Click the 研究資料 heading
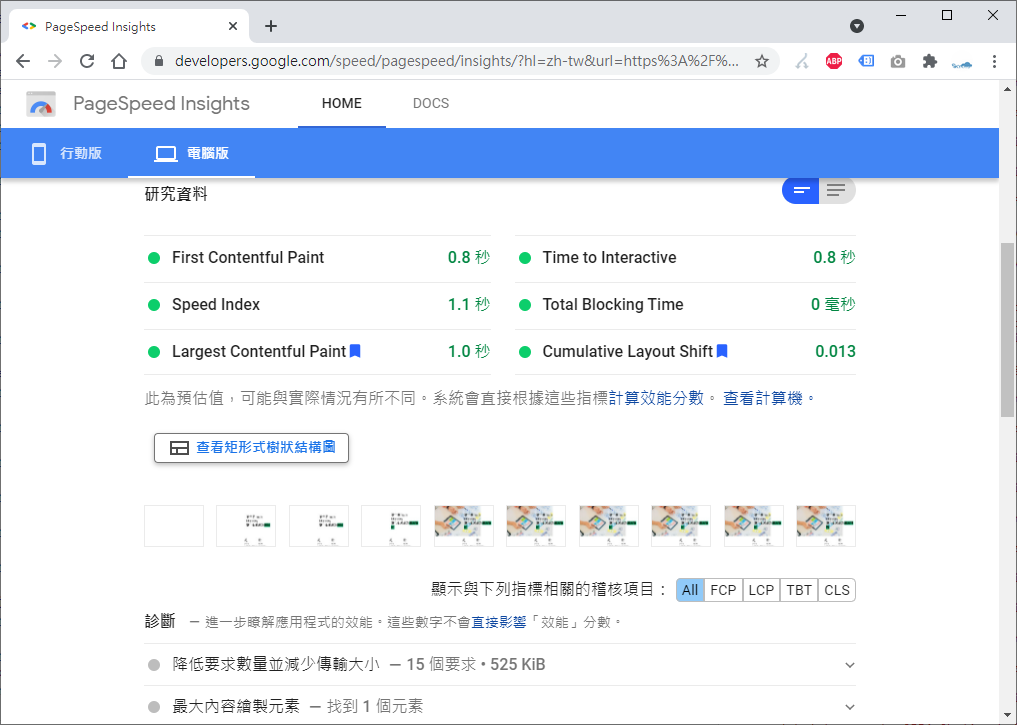This screenshot has width=1017, height=725. [176, 194]
